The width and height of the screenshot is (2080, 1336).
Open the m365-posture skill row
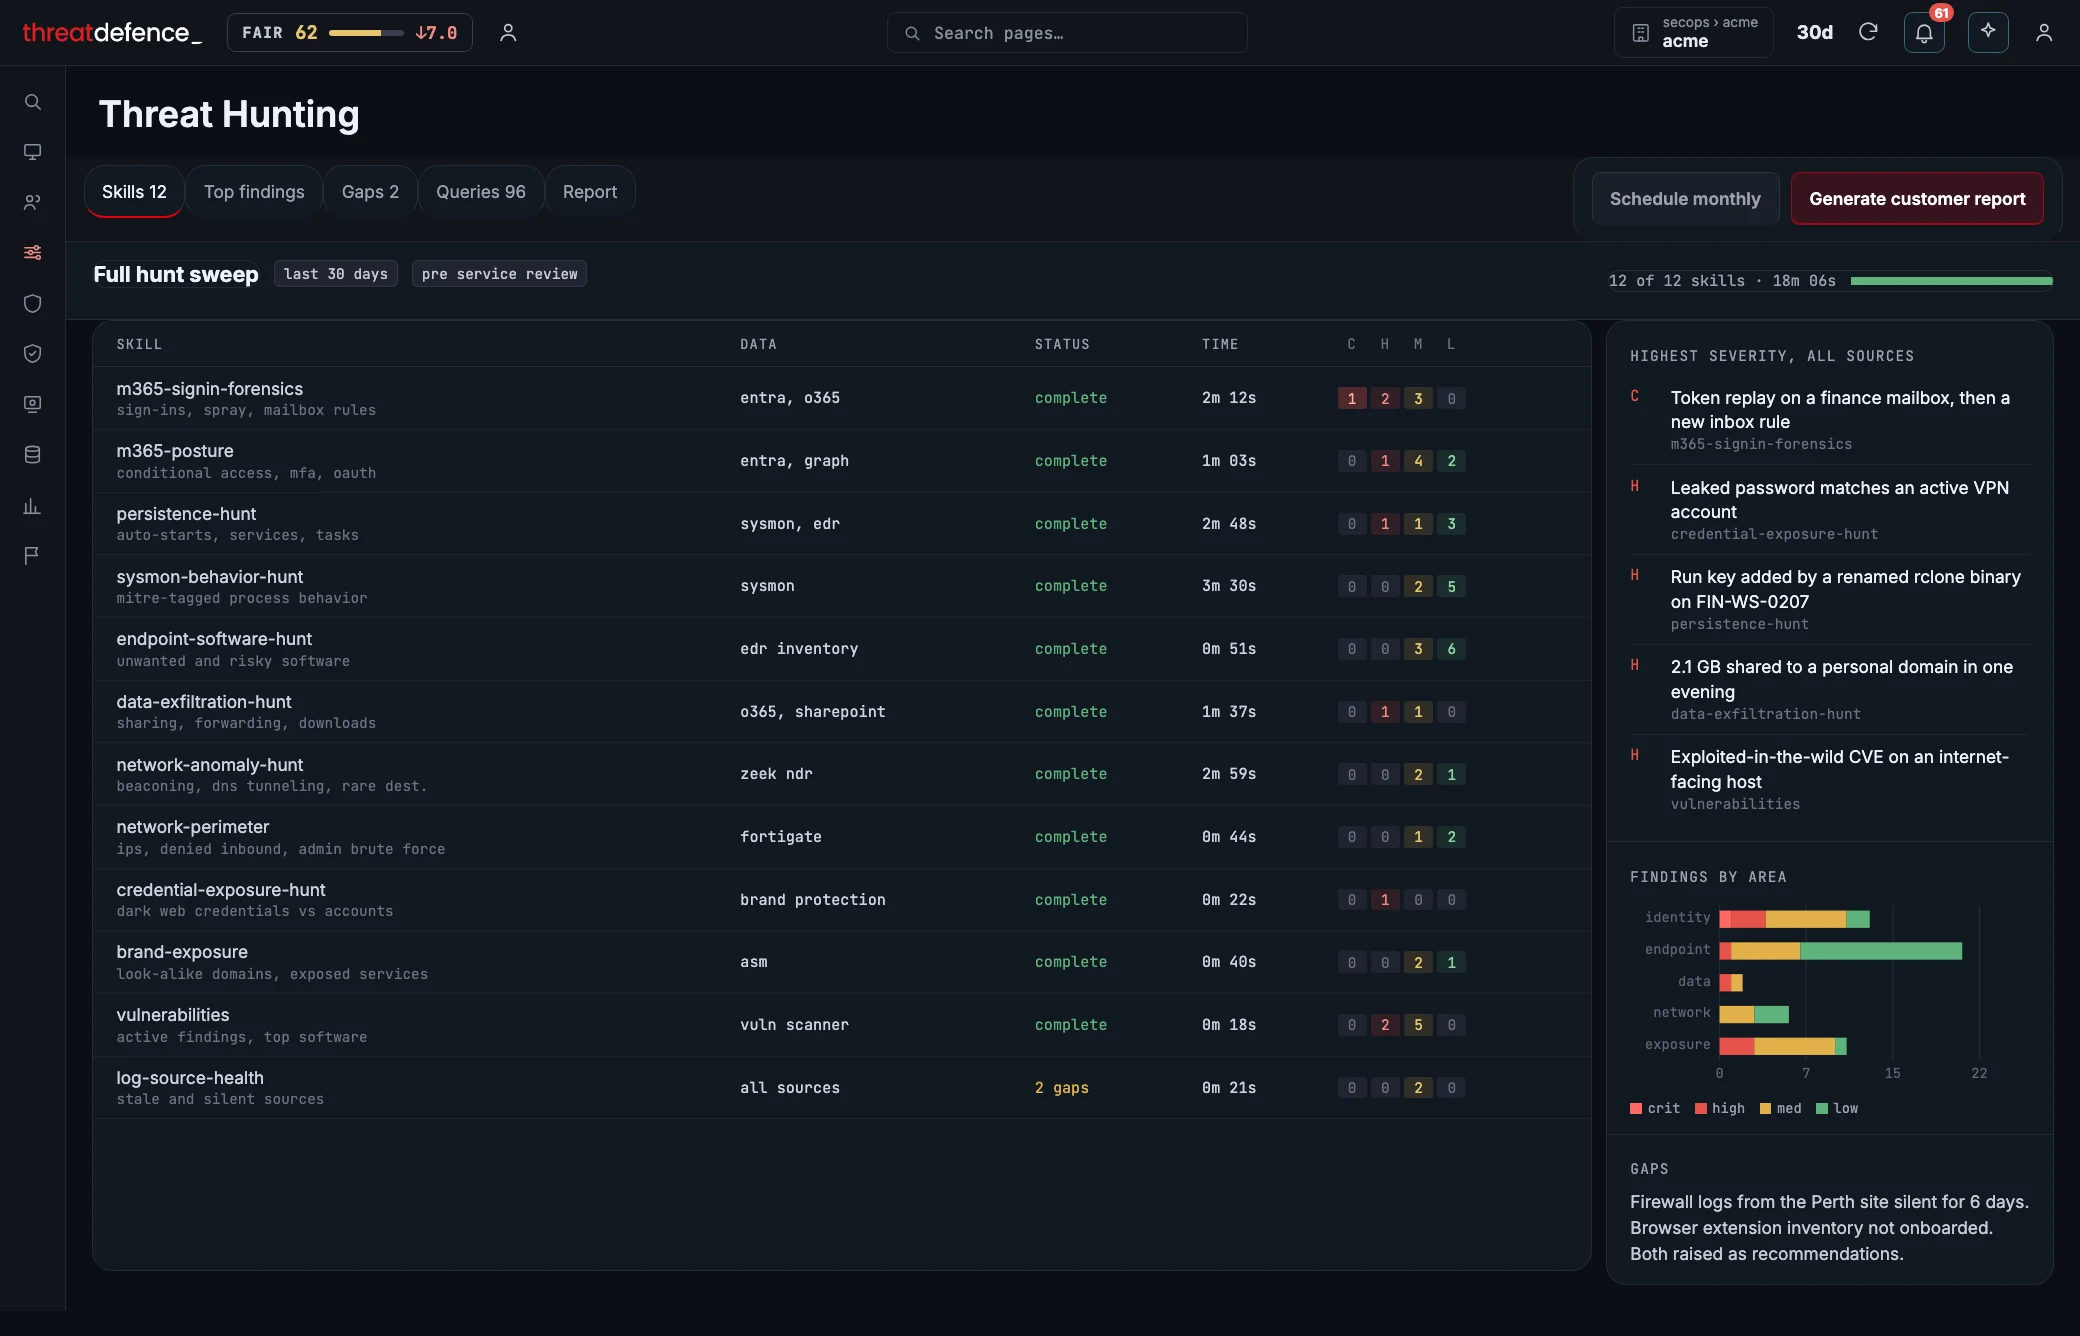pos(841,461)
